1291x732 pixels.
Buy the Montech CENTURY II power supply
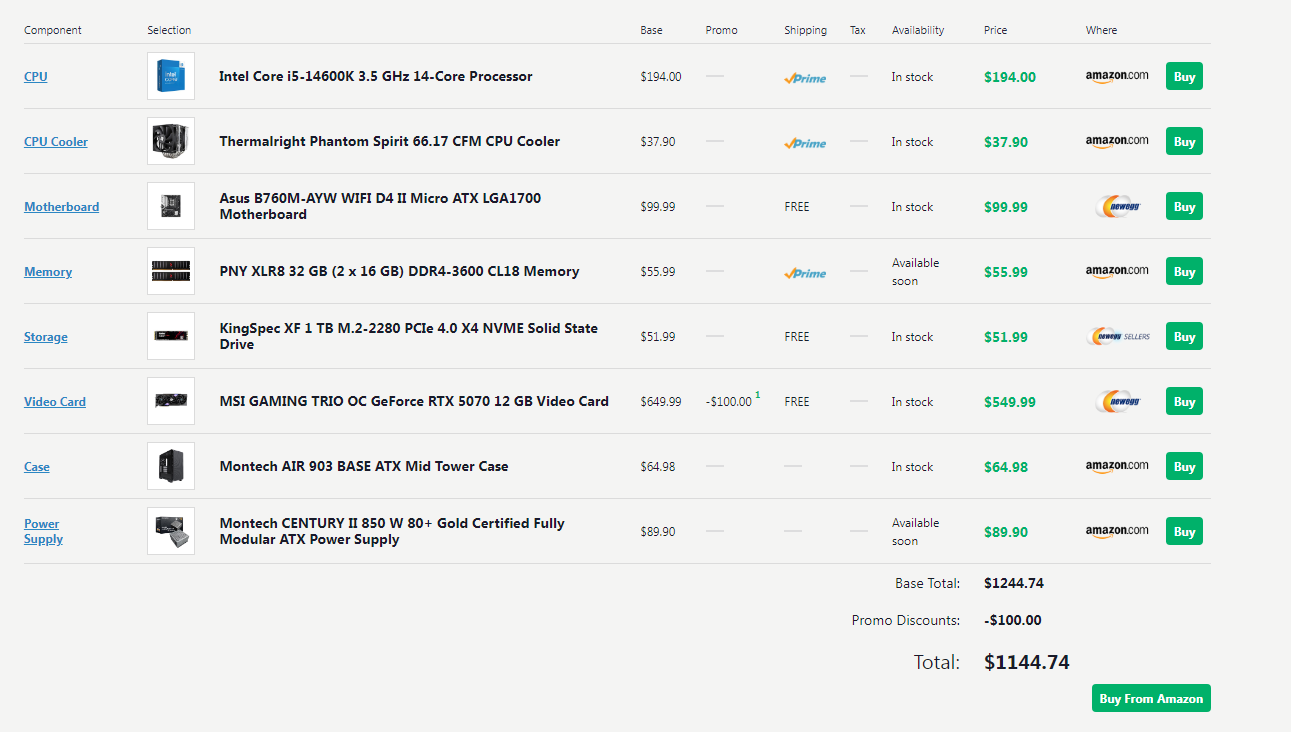(1184, 531)
